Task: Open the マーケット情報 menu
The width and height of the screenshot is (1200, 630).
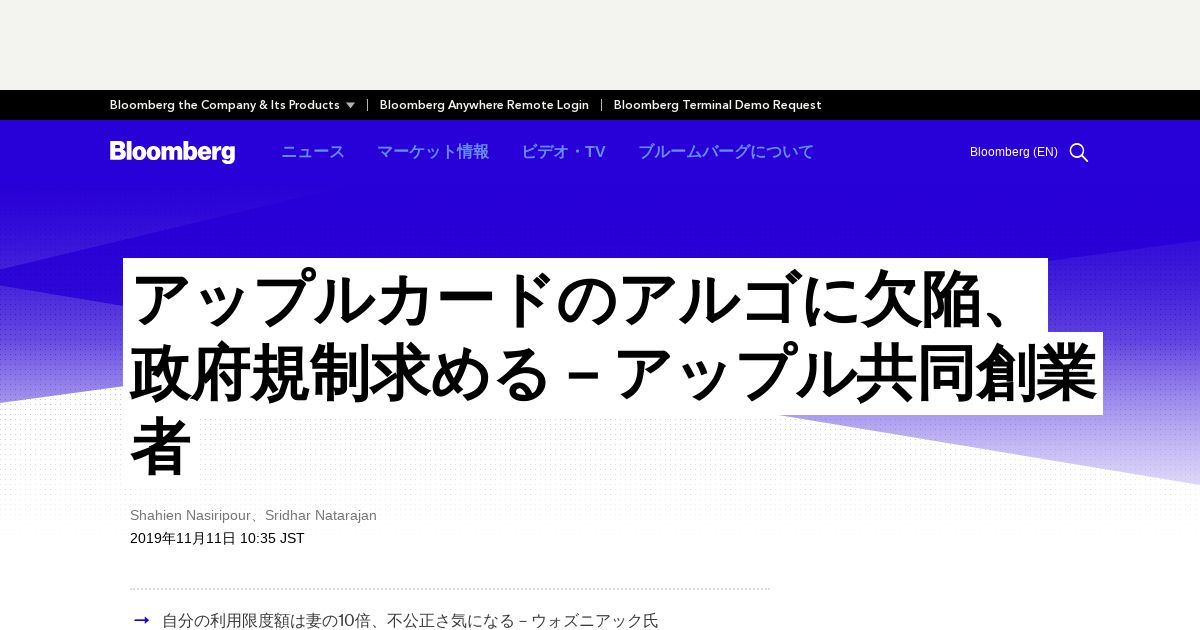Action: (x=433, y=152)
